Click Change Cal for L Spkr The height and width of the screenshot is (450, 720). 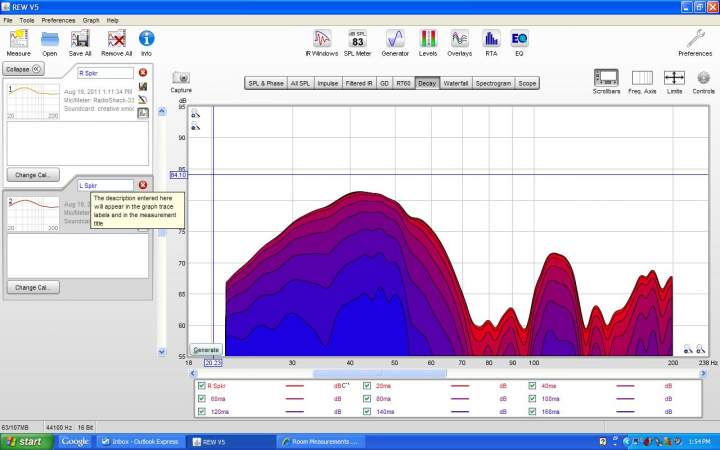tap(33, 287)
